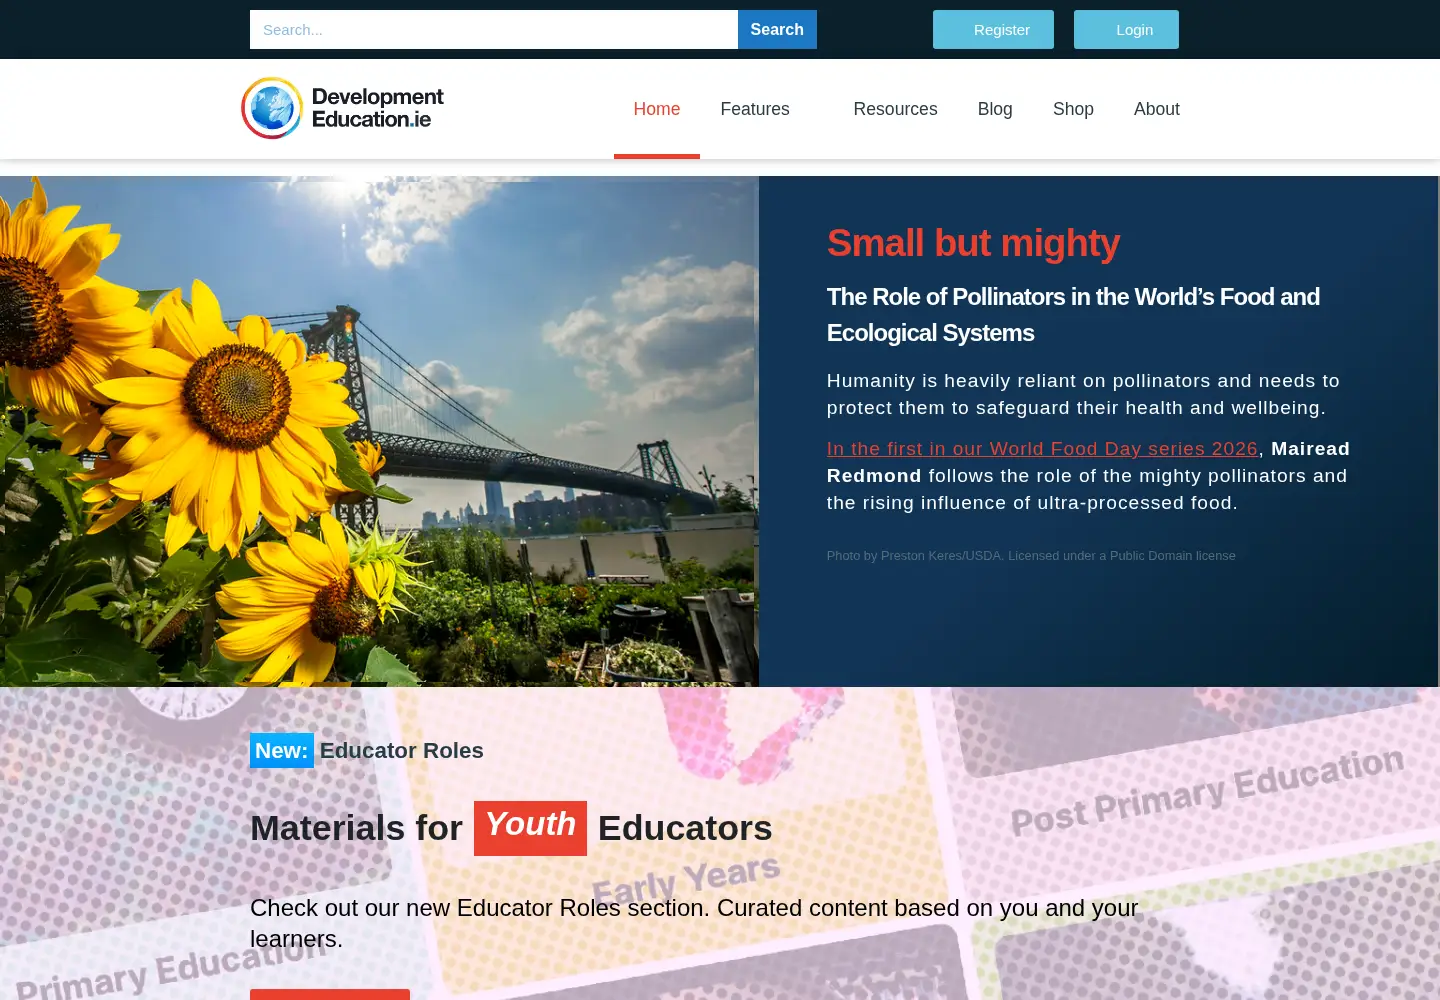The image size is (1440, 1000).
Task: Click the red 'Youth' rotating word
Action: pyautogui.click(x=530, y=828)
